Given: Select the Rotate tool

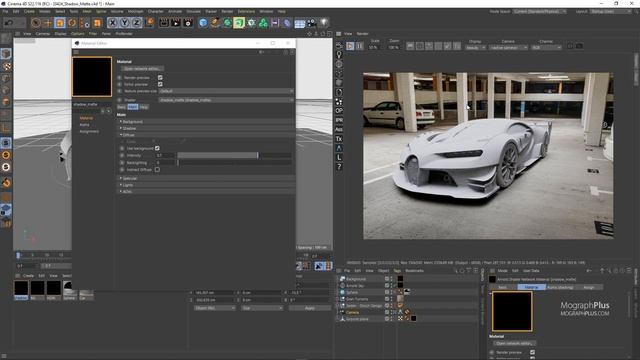Looking at the screenshot, I should (x=72, y=23).
